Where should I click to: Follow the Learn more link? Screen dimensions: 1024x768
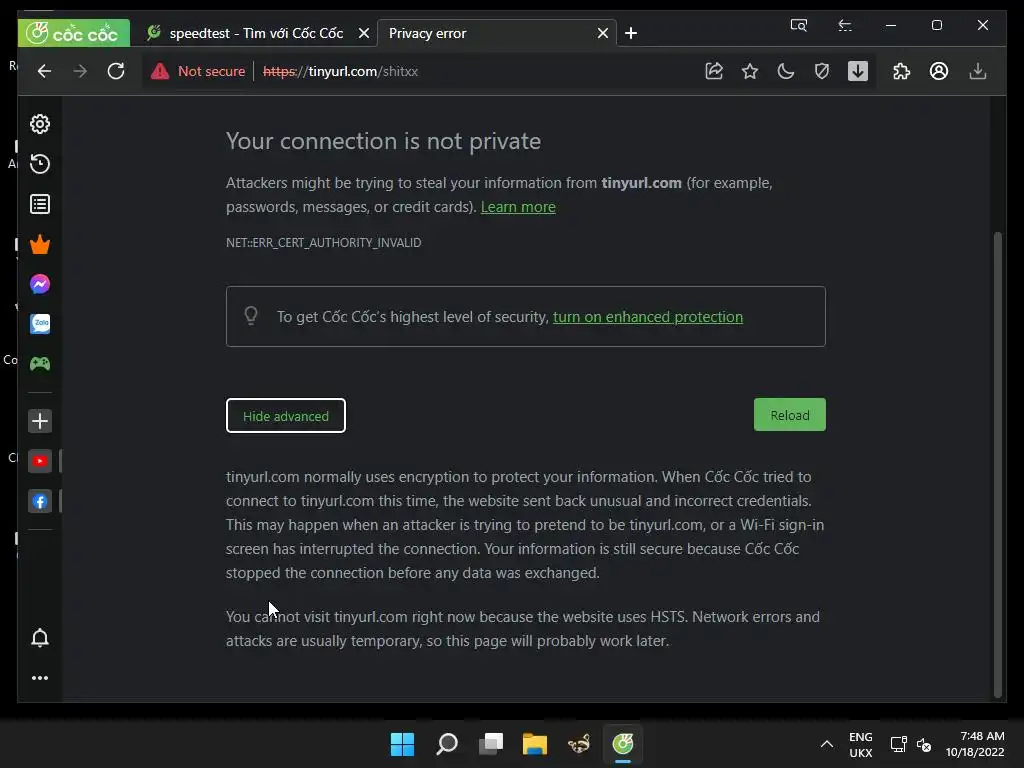click(x=518, y=207)
